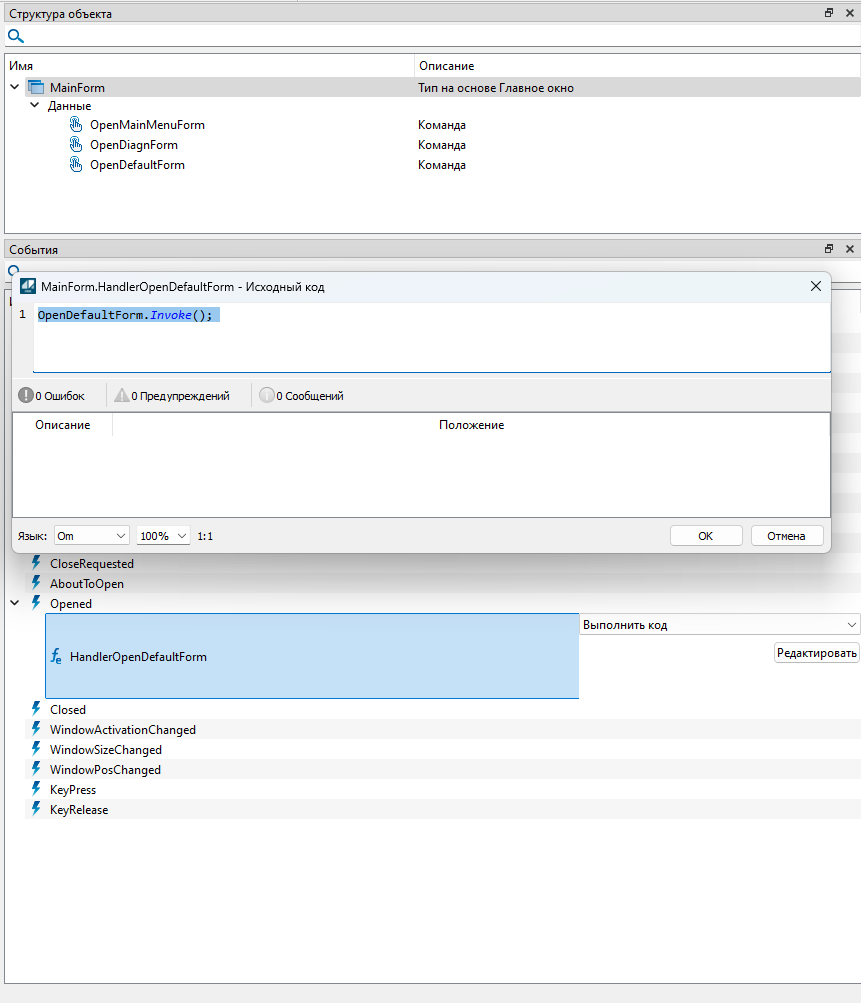Viewport: 861px width, 1003px height.
Task: Toggle the 0 Ошибок error filter
Action: pyautogui.click(x=52, y=396)
